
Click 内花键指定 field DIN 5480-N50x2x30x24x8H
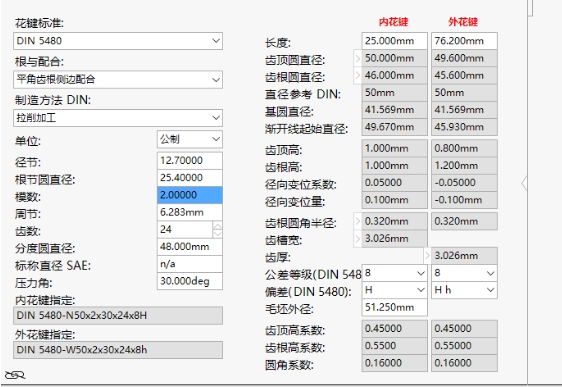[118, 316]
